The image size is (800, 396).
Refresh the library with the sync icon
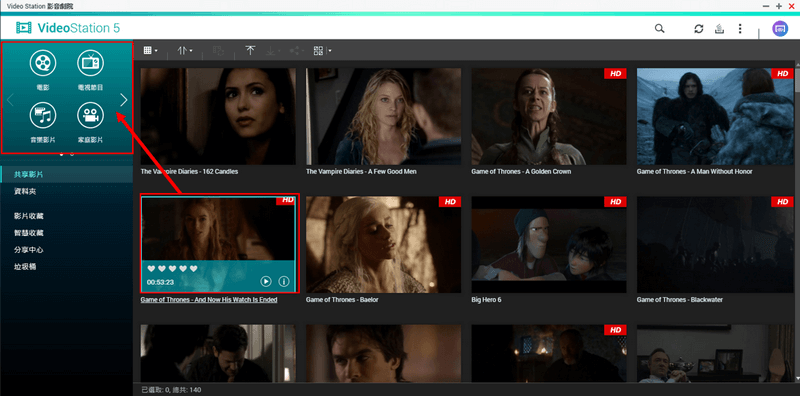click(698, 29)
